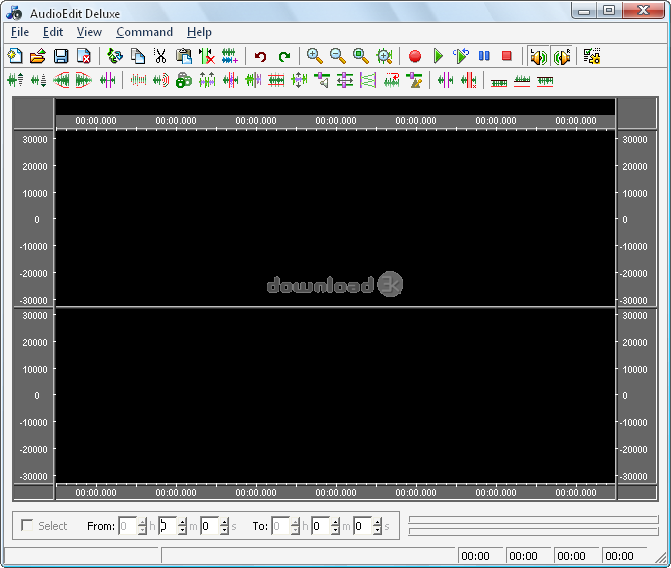Delete selection (green bar with red X)
The height and width of the screenshot is (568, 671).
207,56
